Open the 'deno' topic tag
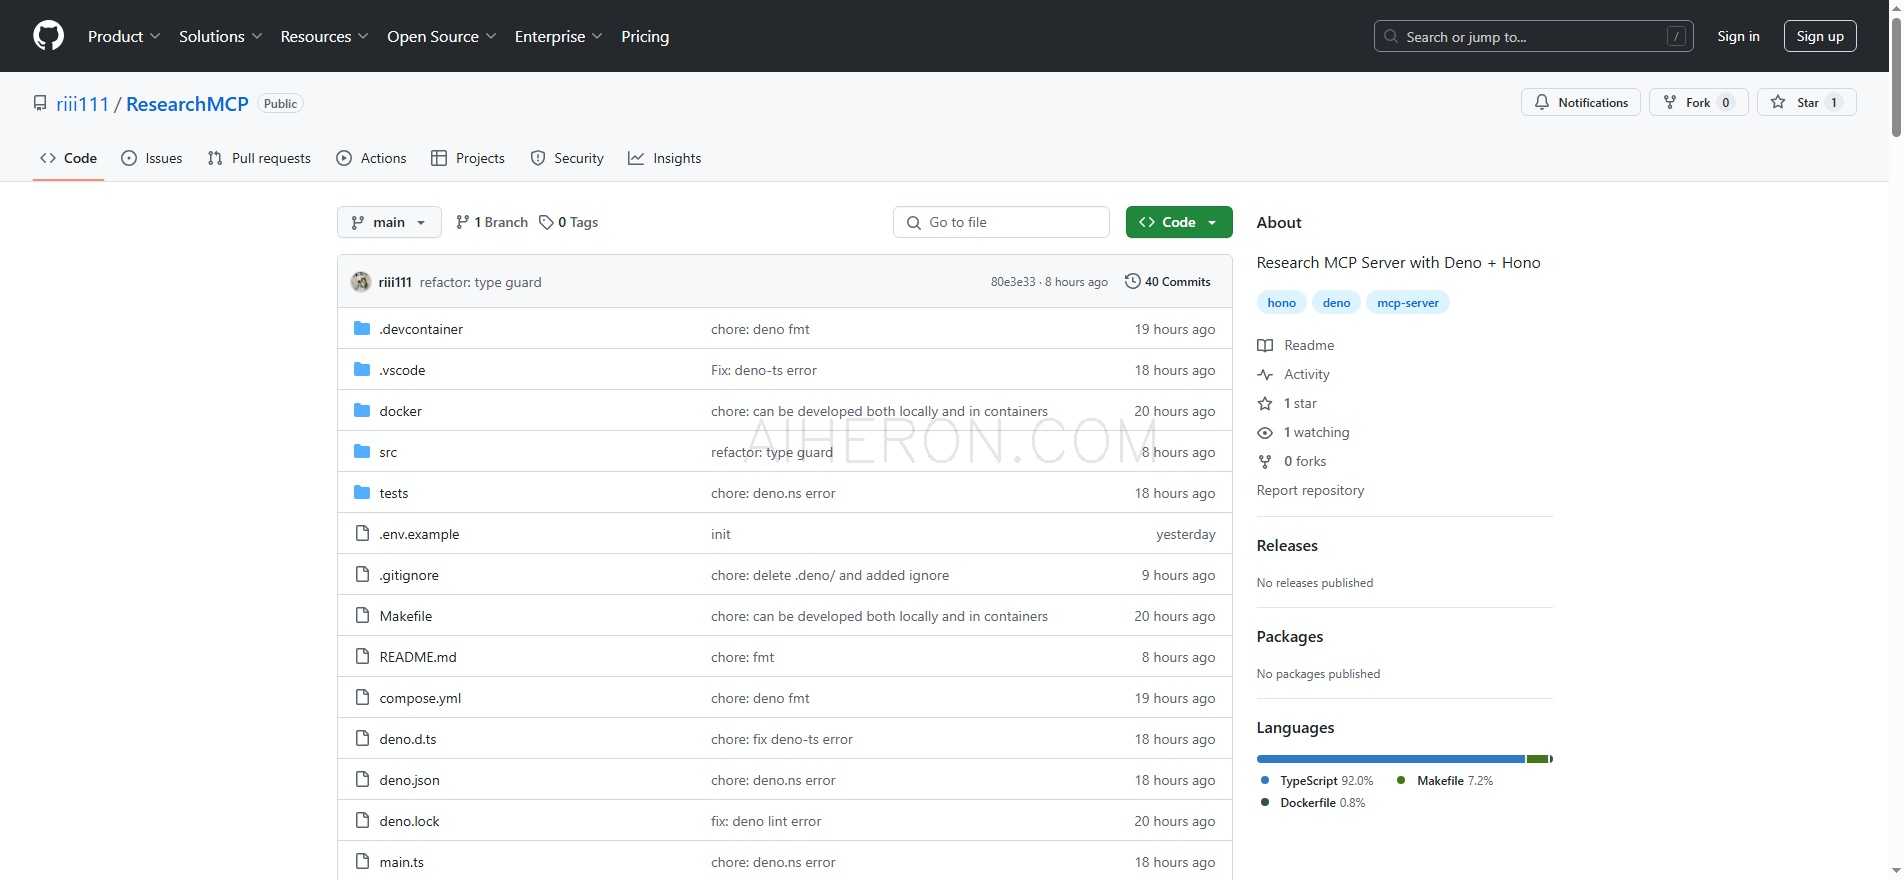 1336,302
